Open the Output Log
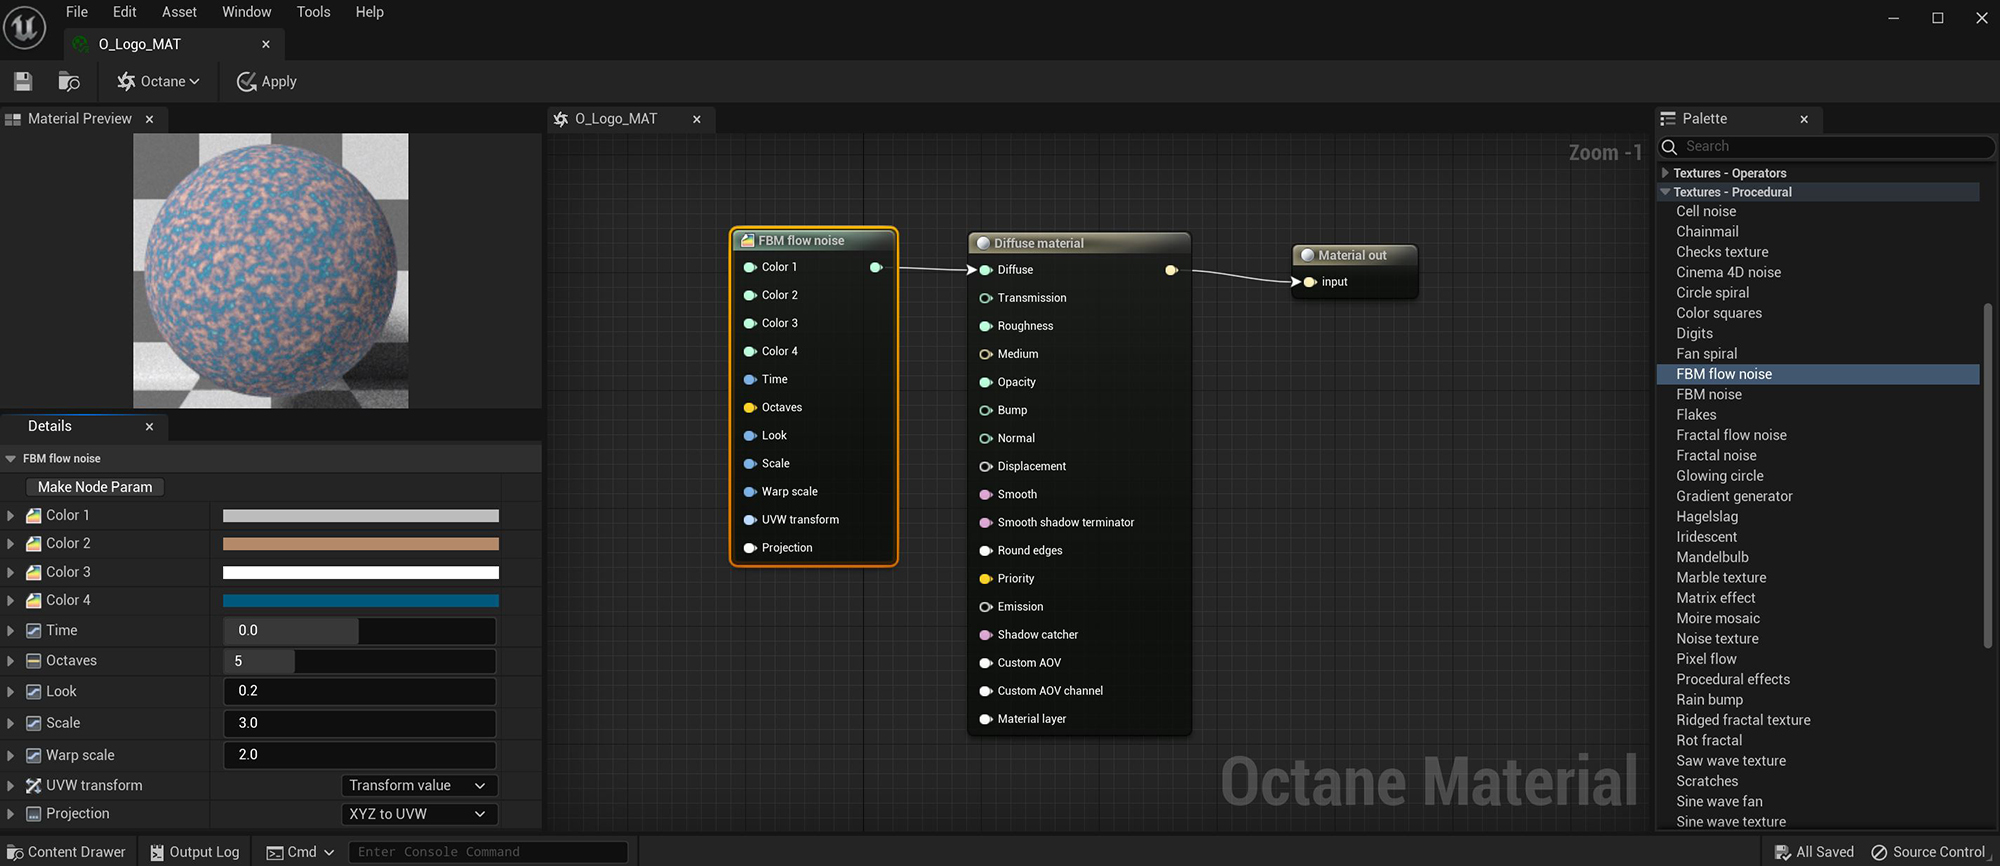The image size is (2000, 866). pos(195,852)
